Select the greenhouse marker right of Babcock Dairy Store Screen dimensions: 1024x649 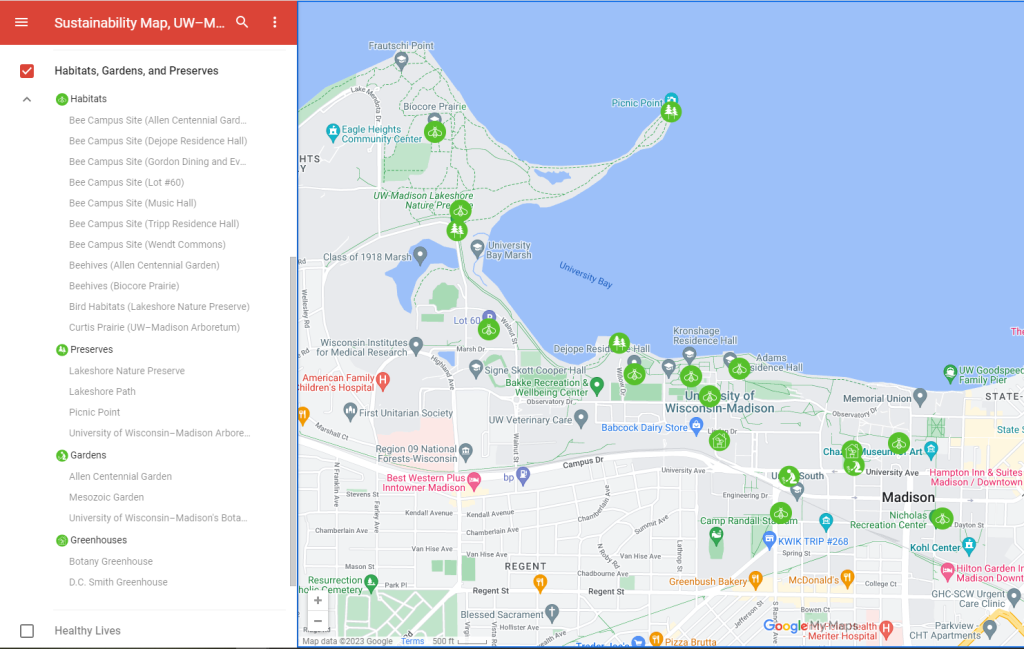tap(719, 441)
